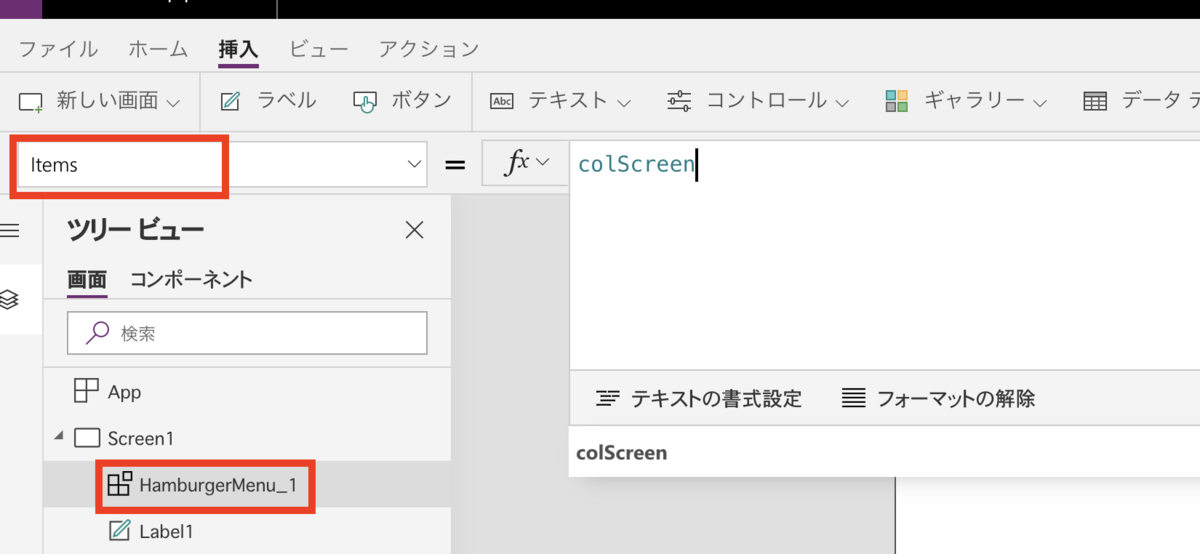Click the データ テーブル item
Screen dimensions: 1200x554
[x=1141, y=100]
